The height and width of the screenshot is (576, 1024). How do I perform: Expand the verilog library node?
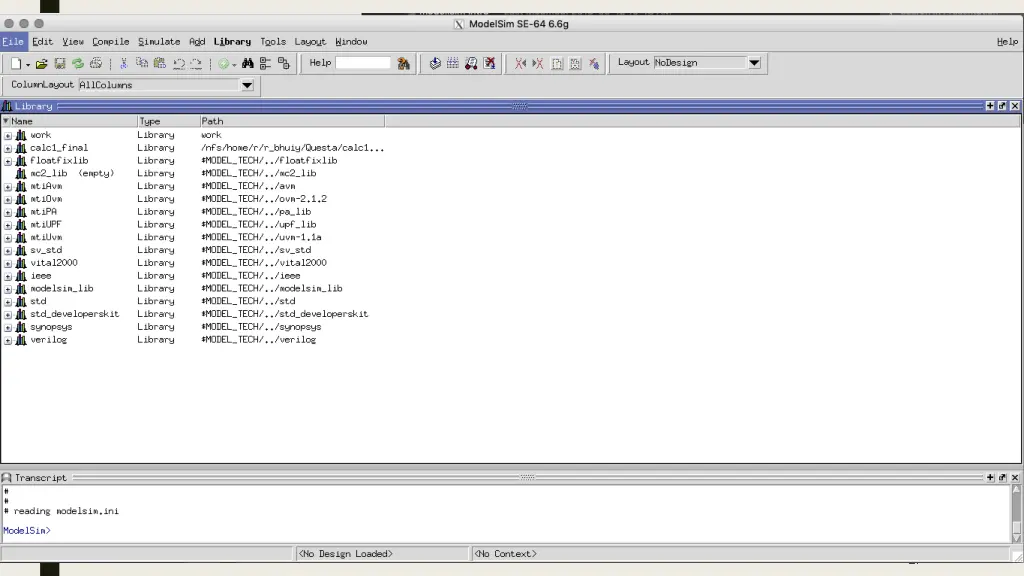point(8,340)
